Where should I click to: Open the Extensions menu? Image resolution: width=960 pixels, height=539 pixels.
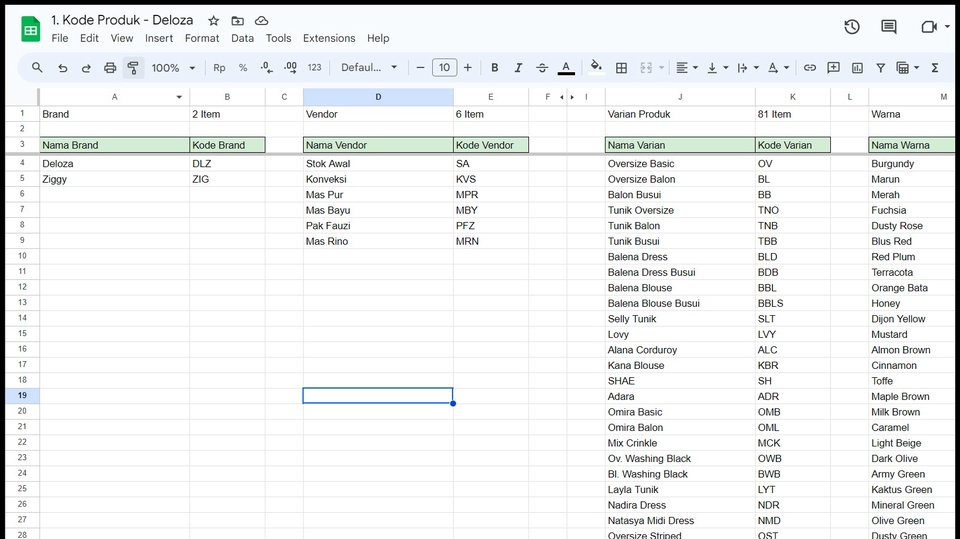coord(329,38)
